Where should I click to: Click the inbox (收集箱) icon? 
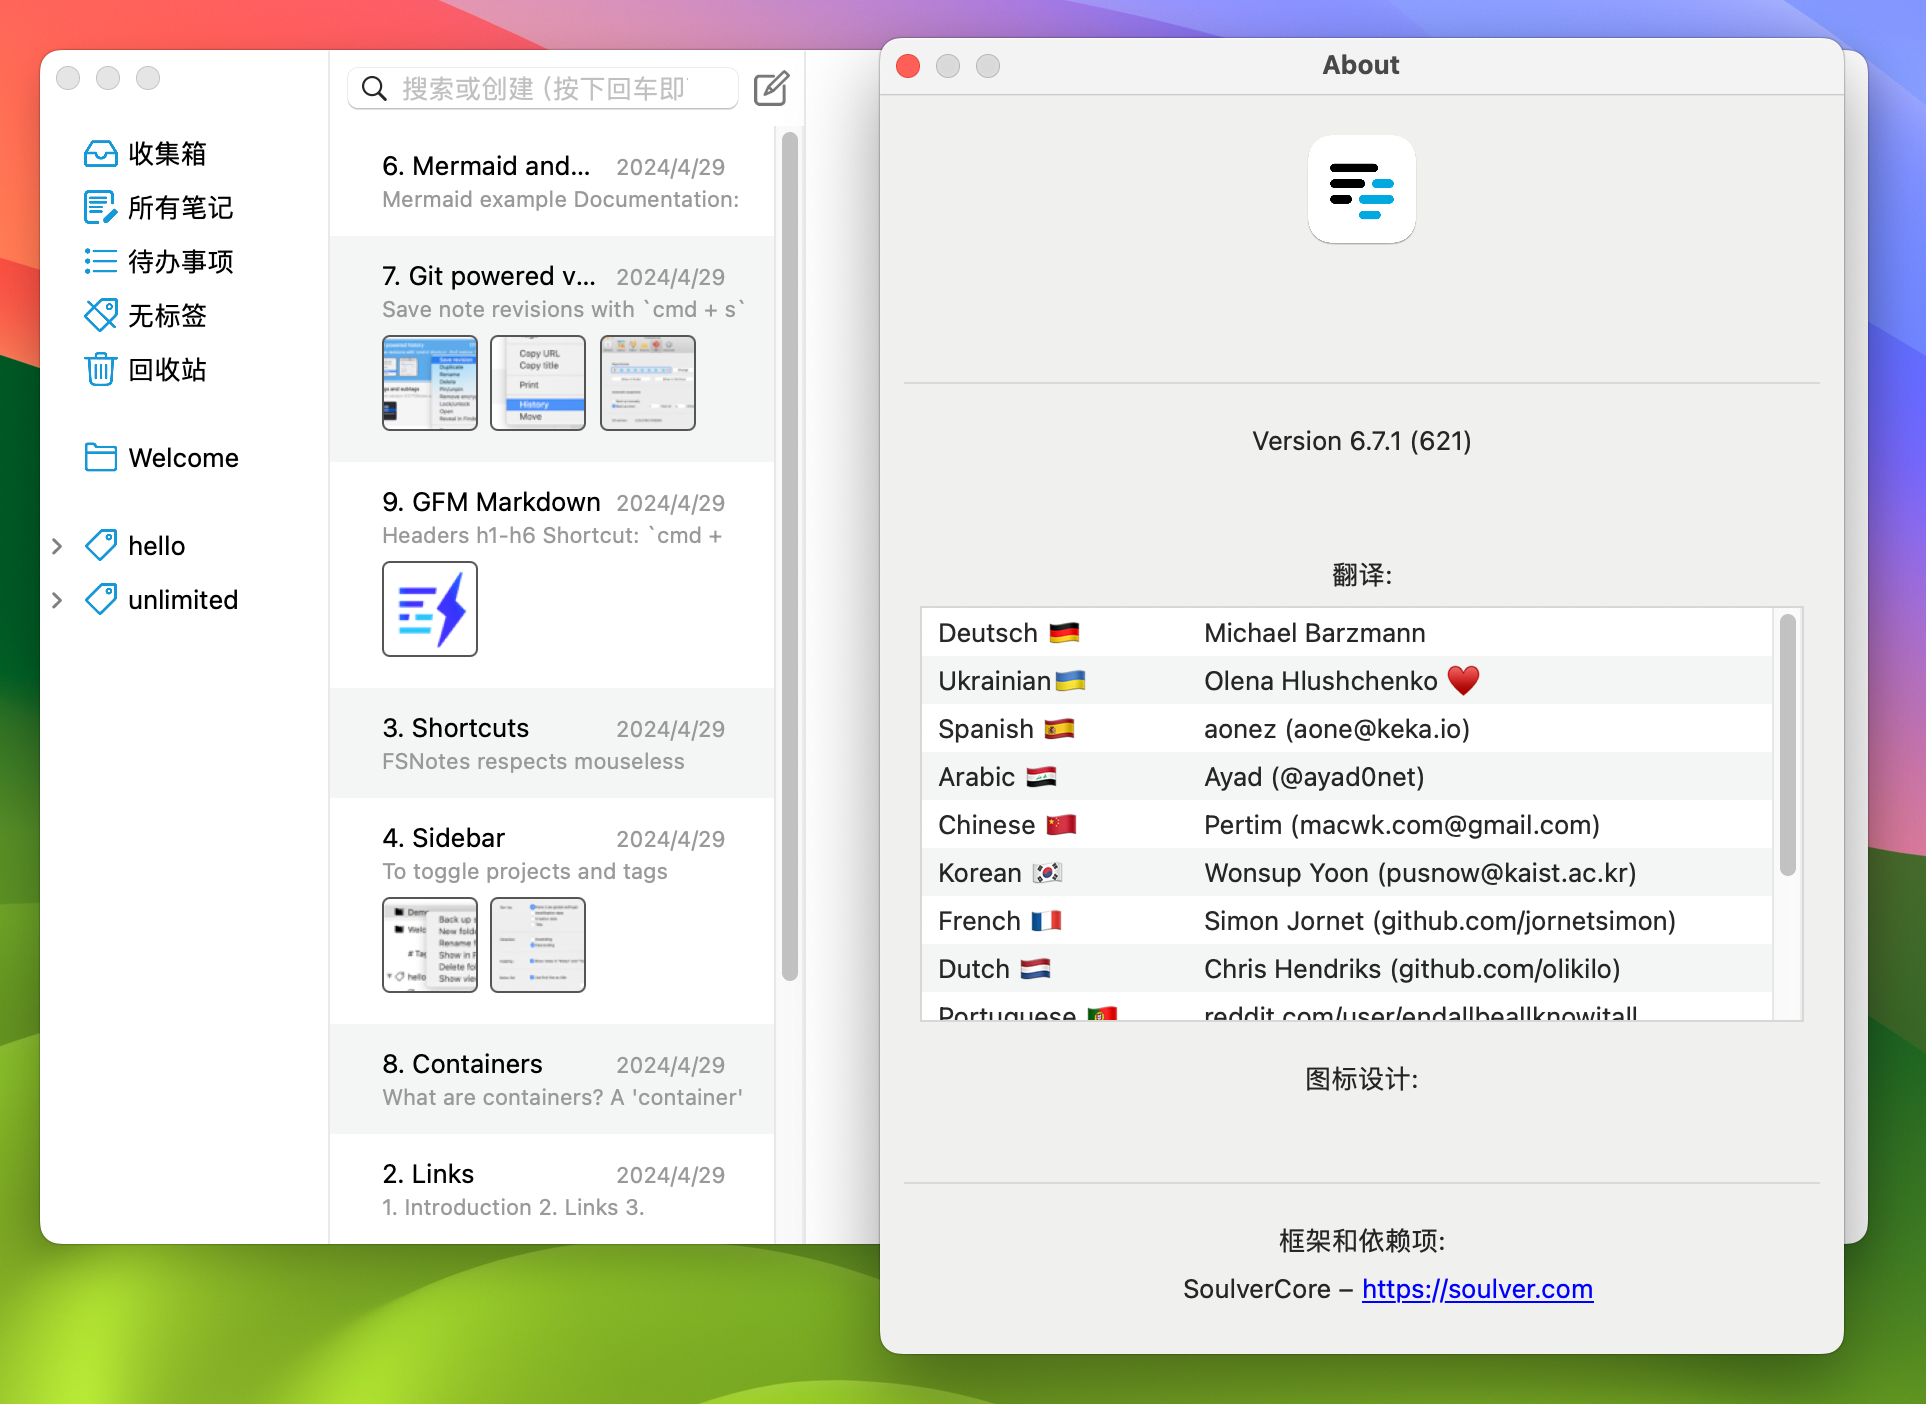coord(100,154)
